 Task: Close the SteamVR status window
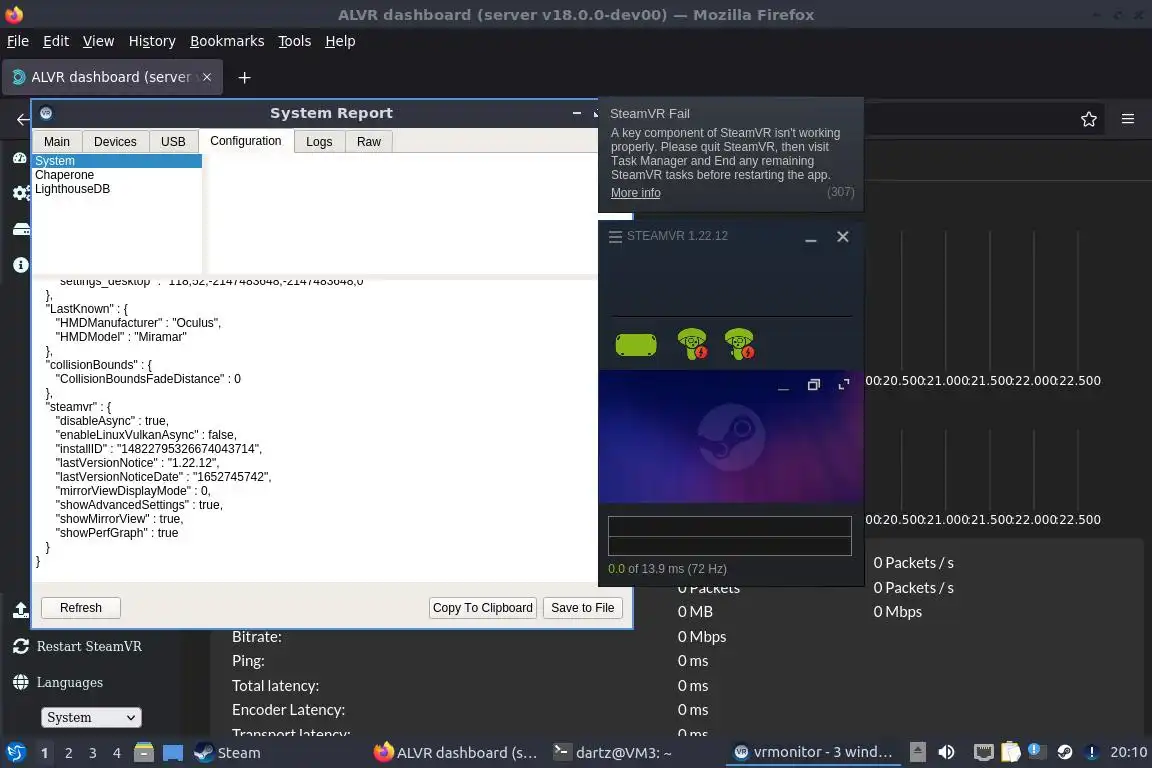click(x=843, y=237)
